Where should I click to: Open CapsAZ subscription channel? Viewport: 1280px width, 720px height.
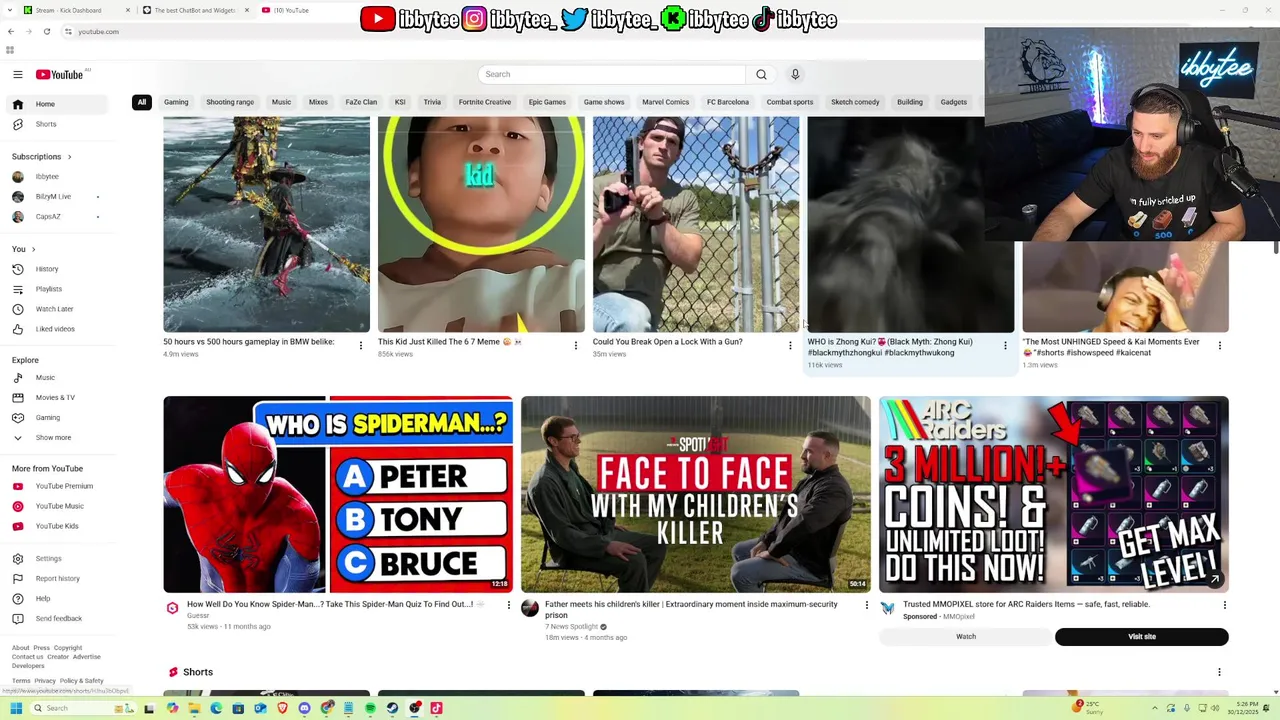pos(58,217)
